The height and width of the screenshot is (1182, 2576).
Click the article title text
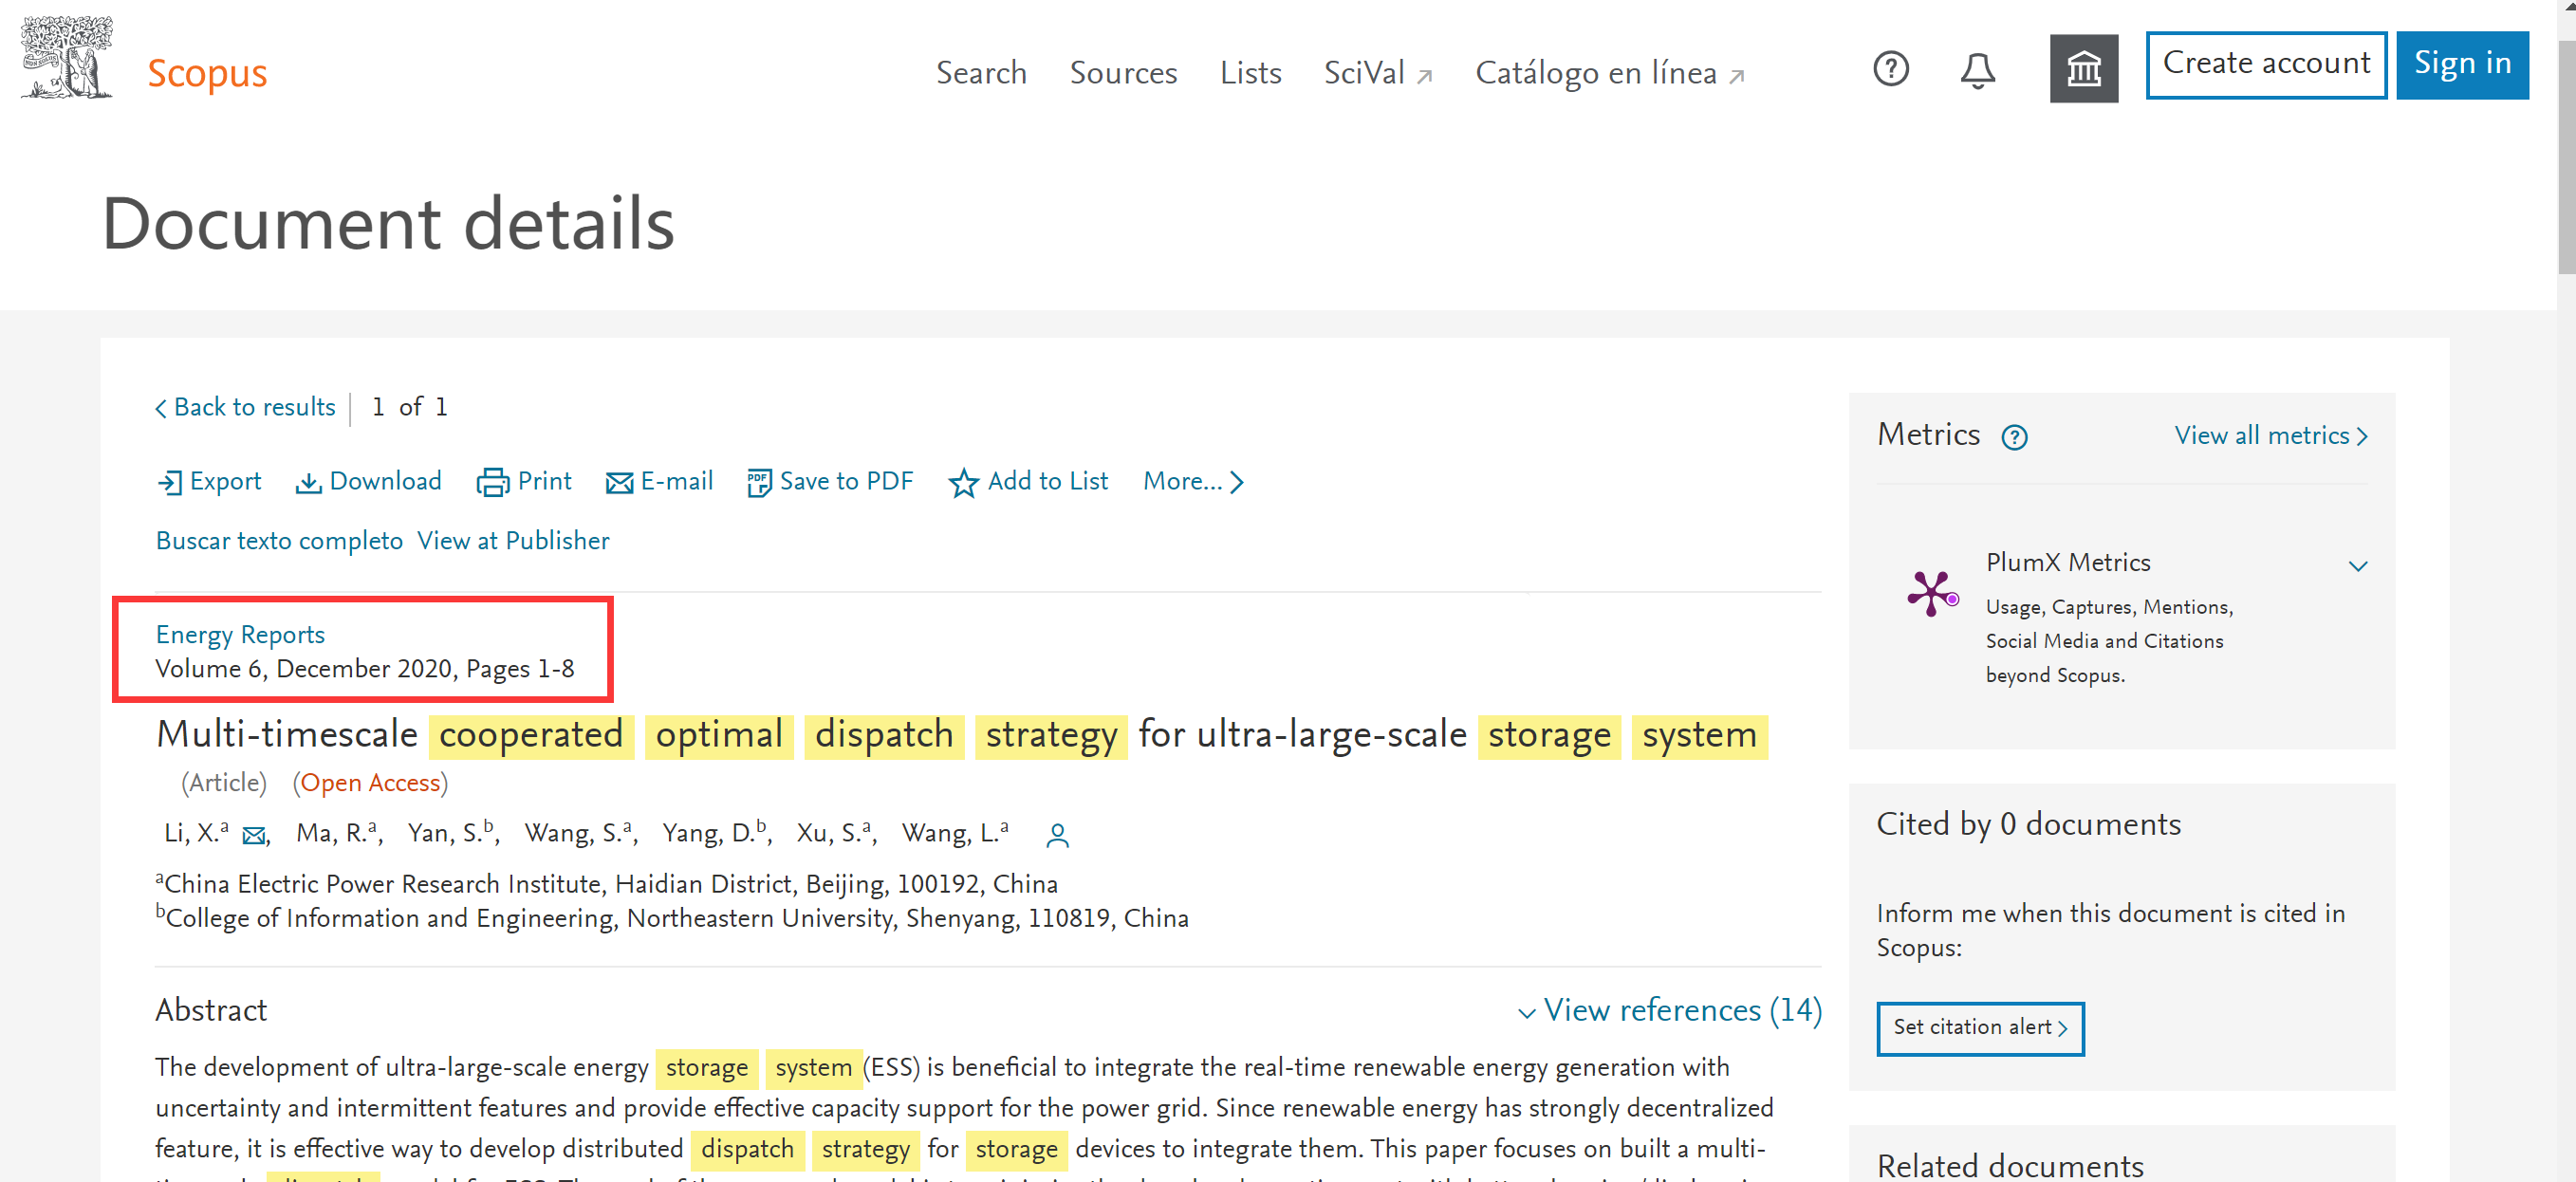pyautogui.click(x=961, y=736)
